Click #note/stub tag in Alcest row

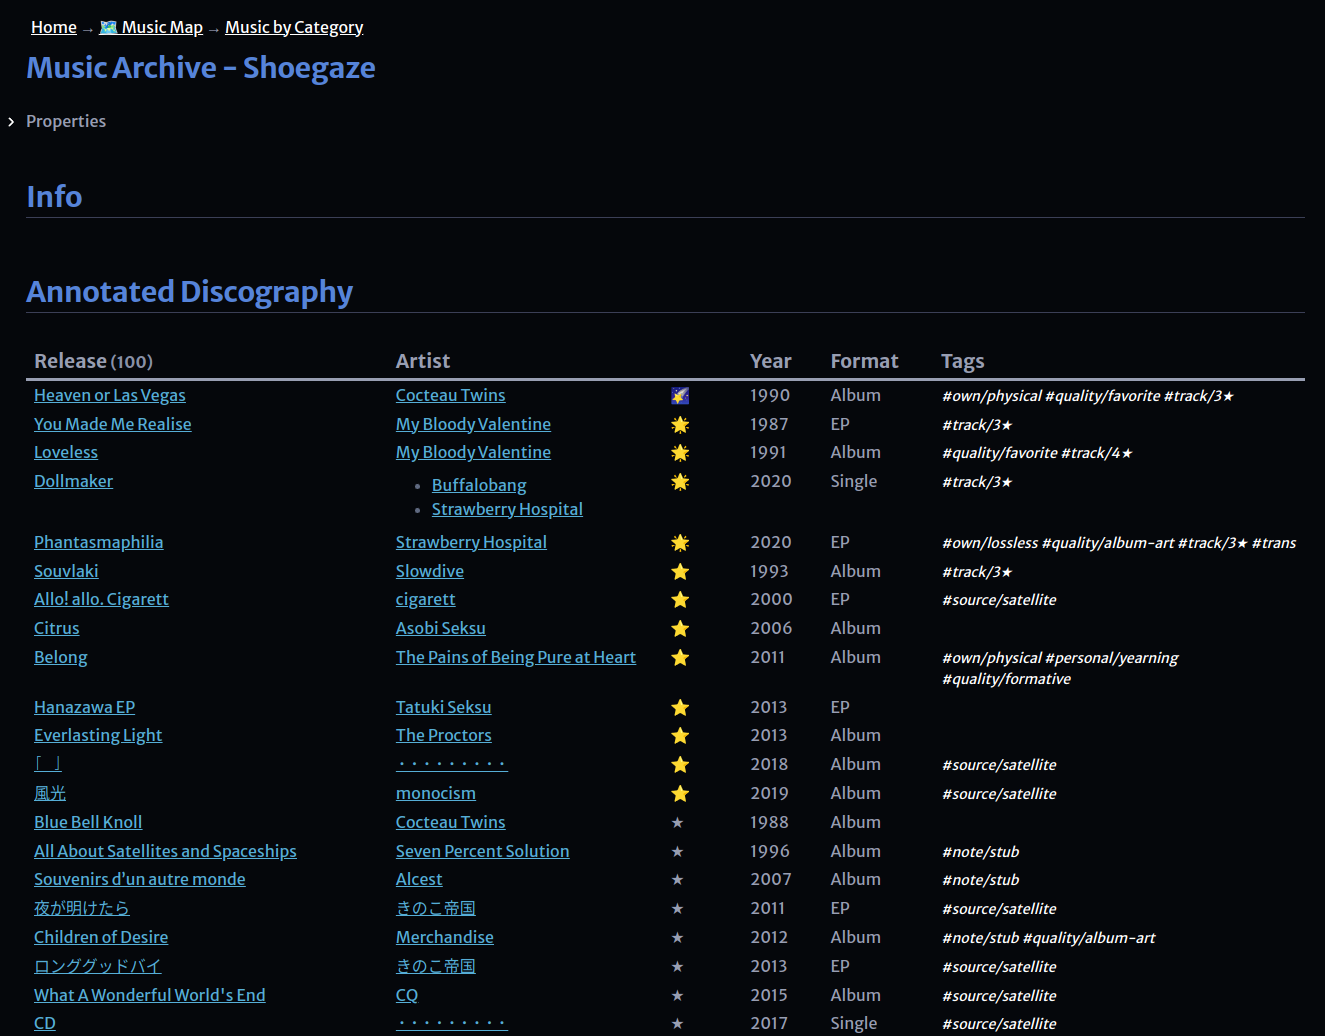click(981, 880)
